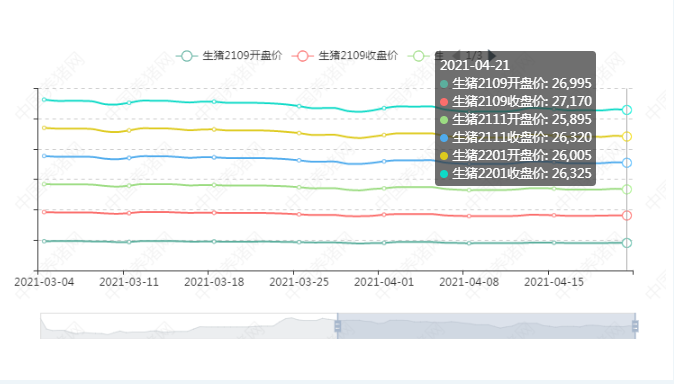This screenshot has width=674, height=384.
Task: Click the 2021-04-08 x-axis date label
Action: (x=469, y=282)
